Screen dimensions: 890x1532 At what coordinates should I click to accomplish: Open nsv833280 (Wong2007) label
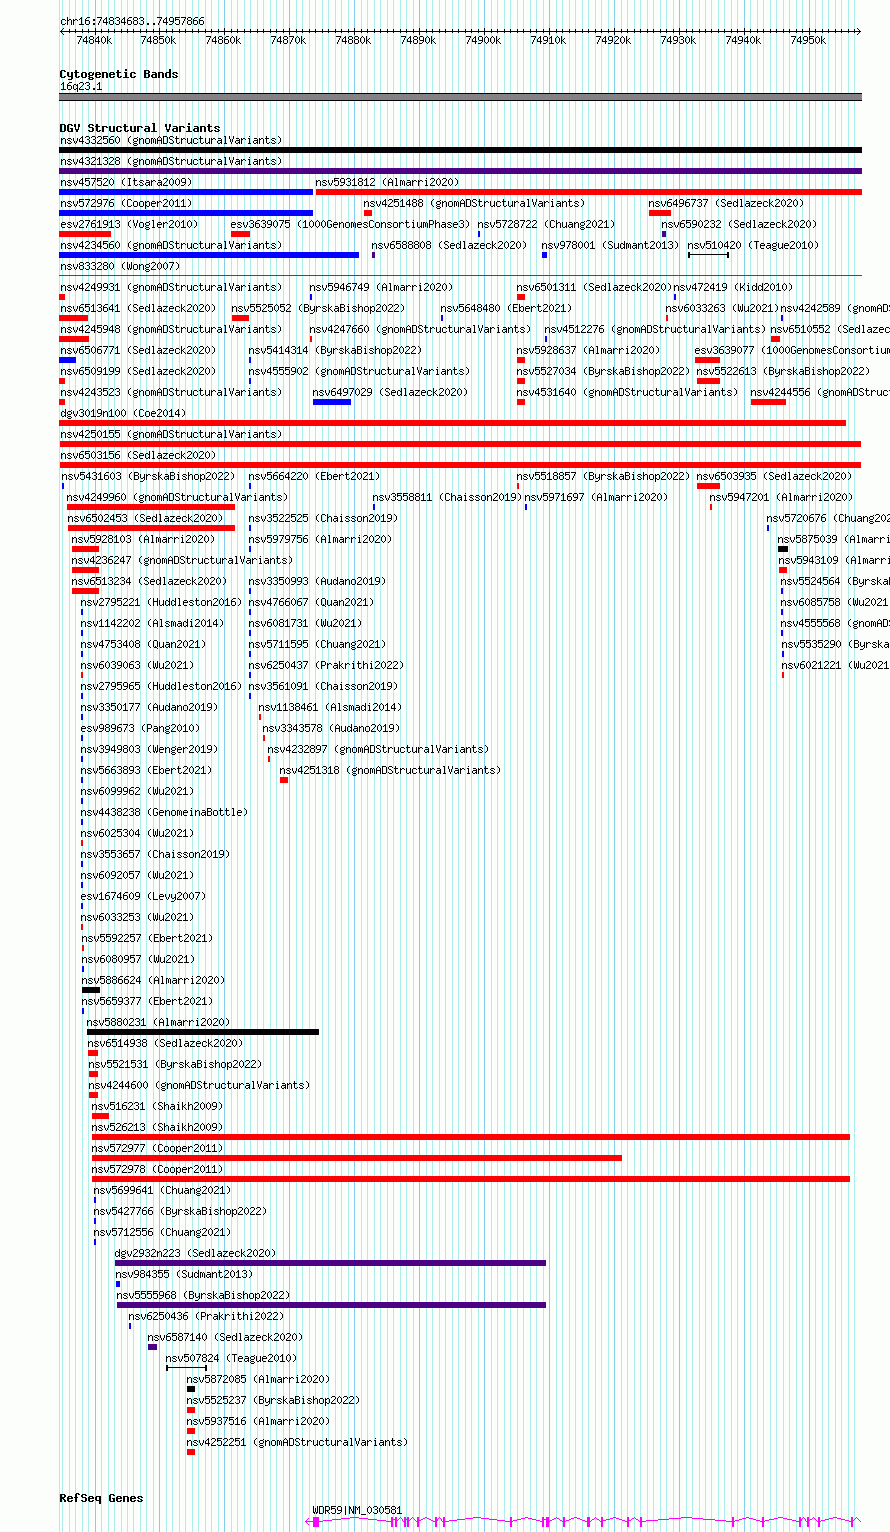[x=120, y=266]
